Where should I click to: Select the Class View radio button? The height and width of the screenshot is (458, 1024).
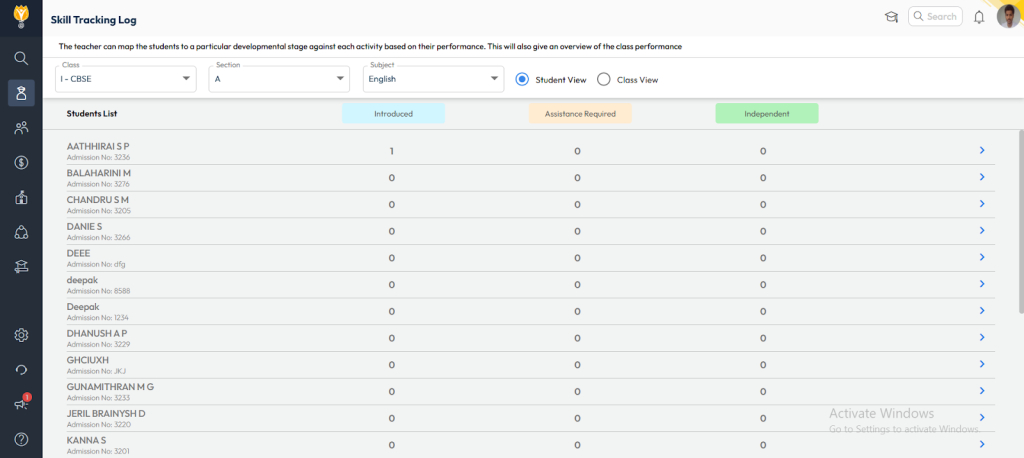pos(603,80)
